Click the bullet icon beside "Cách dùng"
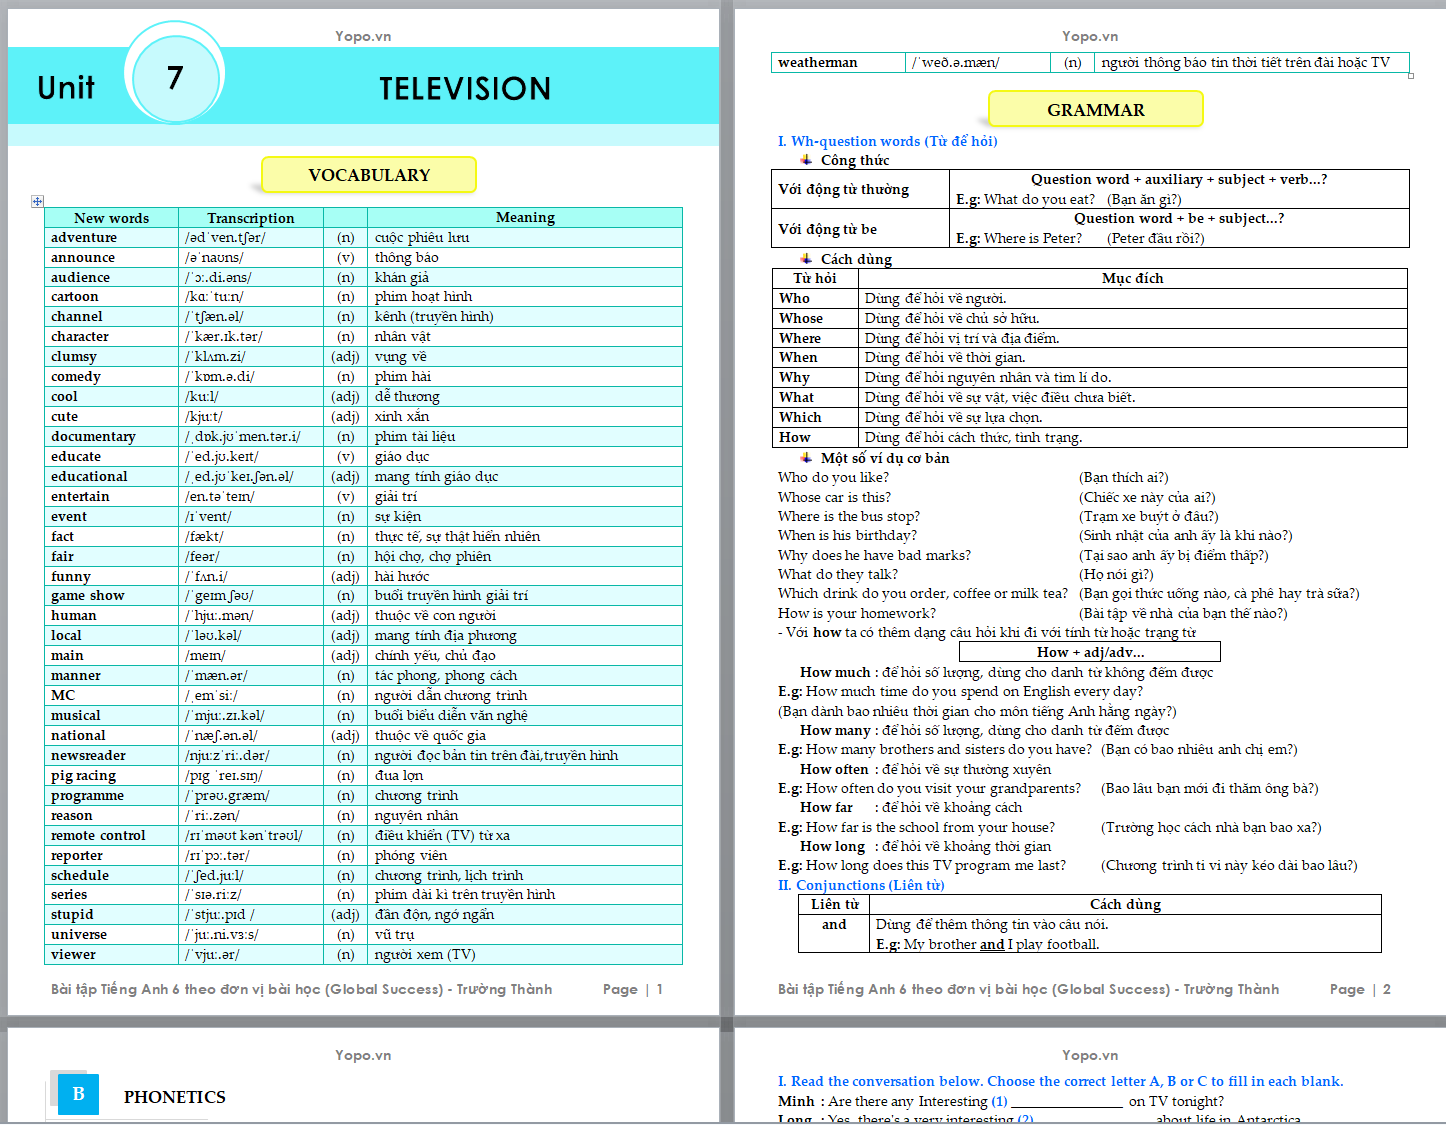 [x=806, y=259]
